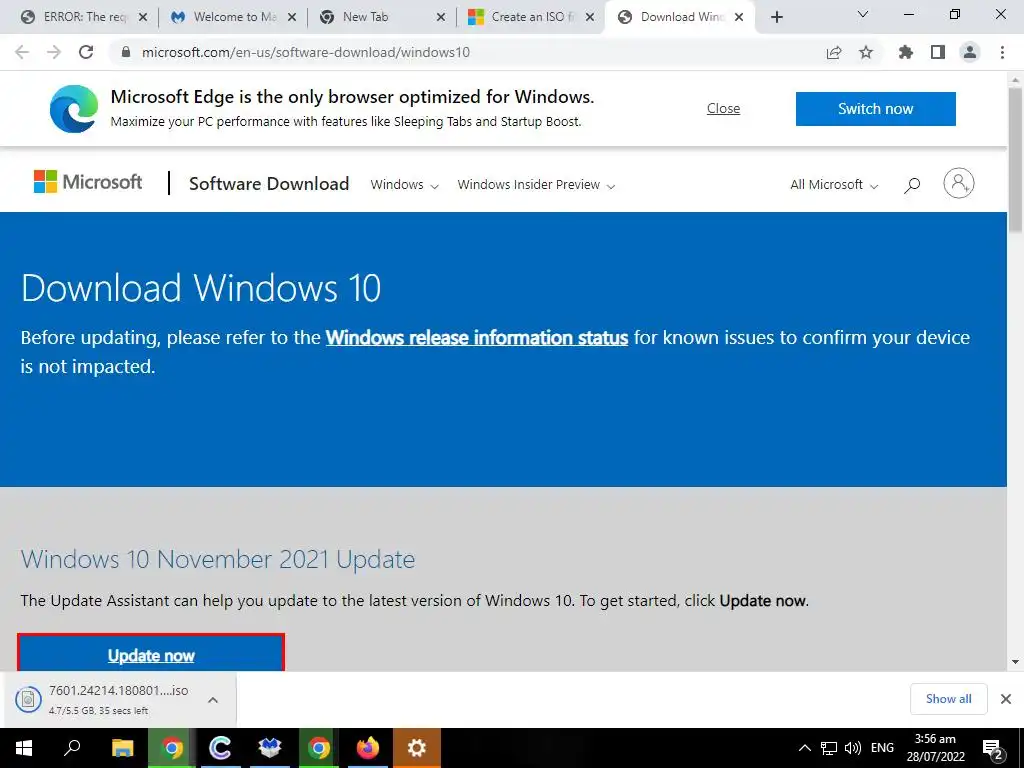Open Settings gear on taskbar

[417, 748]
